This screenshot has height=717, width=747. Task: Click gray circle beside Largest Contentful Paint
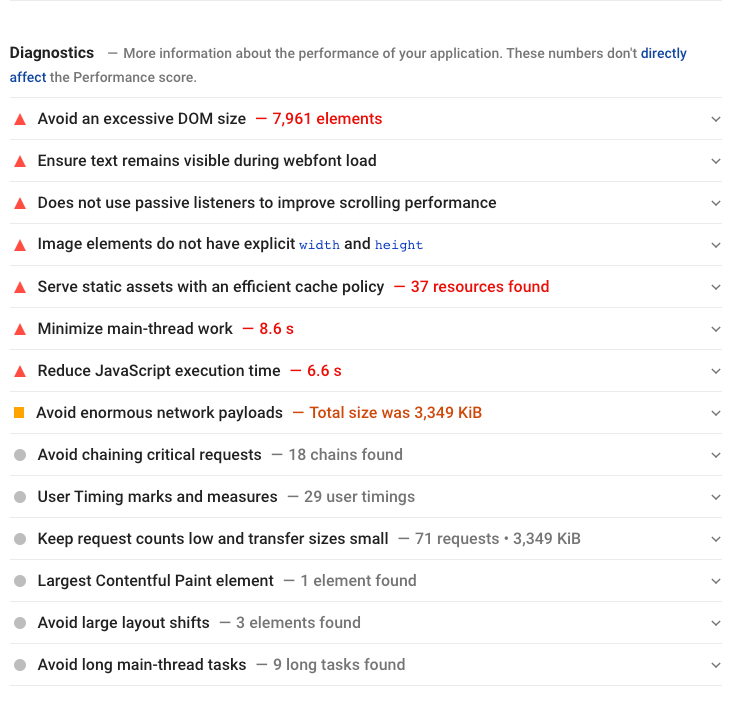pos(19,581)
